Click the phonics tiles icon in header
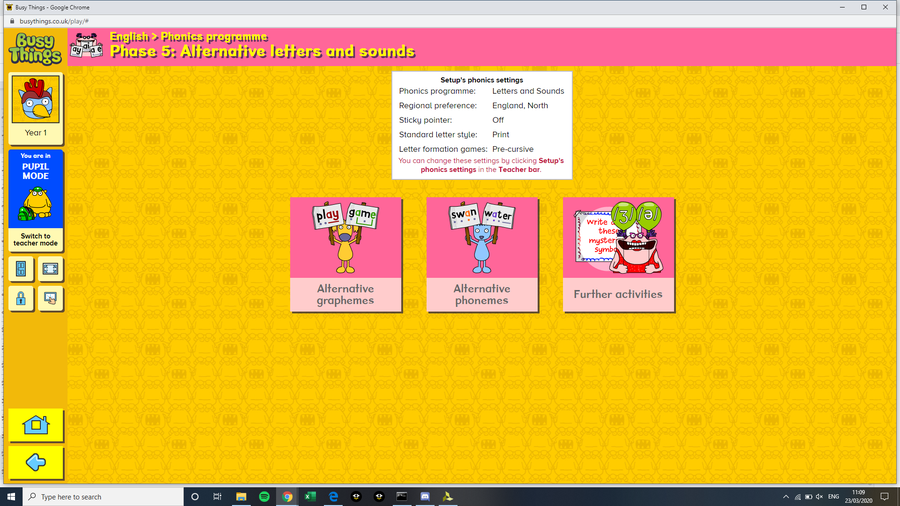900x506 pixels. (86, 45)
